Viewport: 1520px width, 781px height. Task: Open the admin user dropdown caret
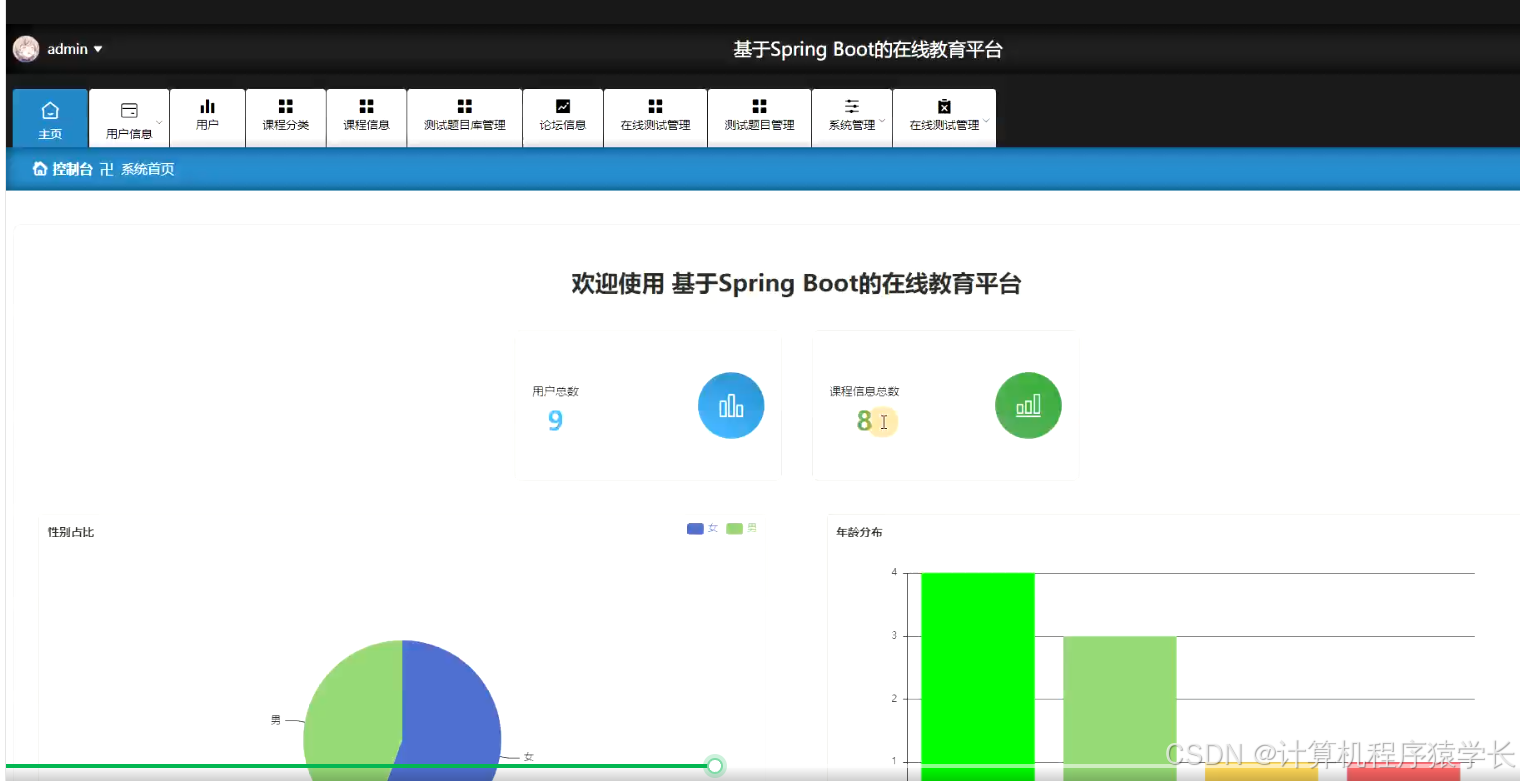pyautogui.click(x=98, y=49)
